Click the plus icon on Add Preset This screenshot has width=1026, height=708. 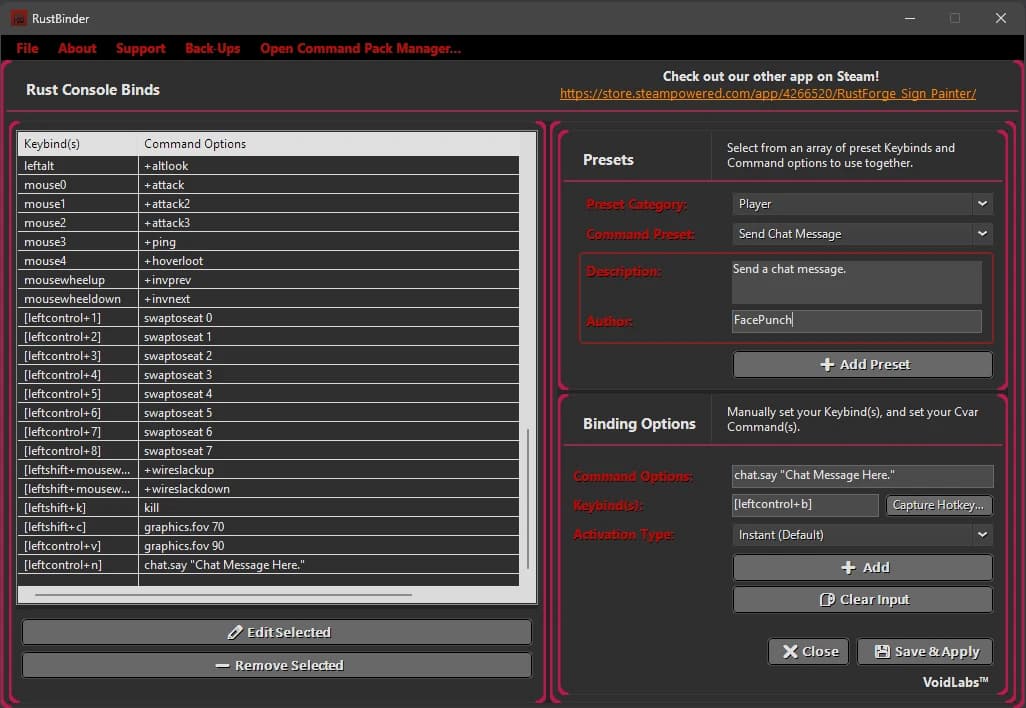pyautogui.click(x=827, y=364)
